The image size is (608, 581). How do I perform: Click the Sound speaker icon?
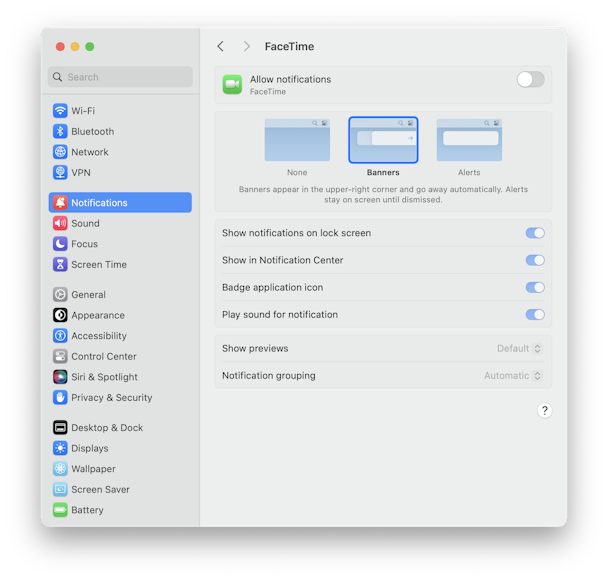[x=60, y=223]
